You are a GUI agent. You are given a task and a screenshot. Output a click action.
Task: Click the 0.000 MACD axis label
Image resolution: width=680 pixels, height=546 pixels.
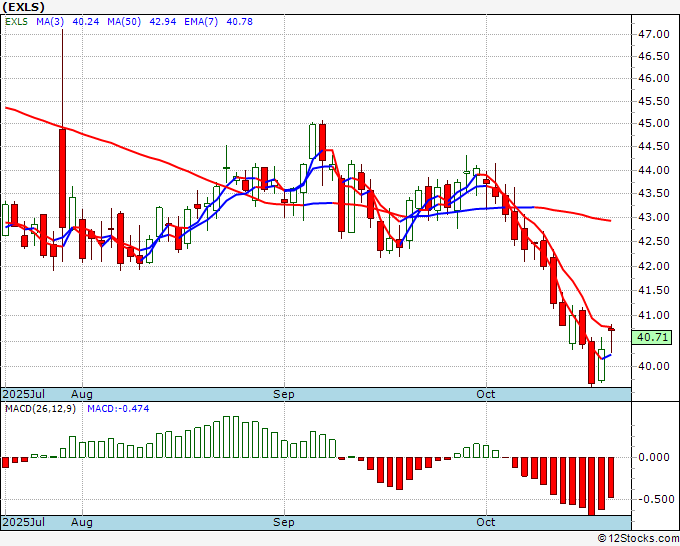(654, 457)
